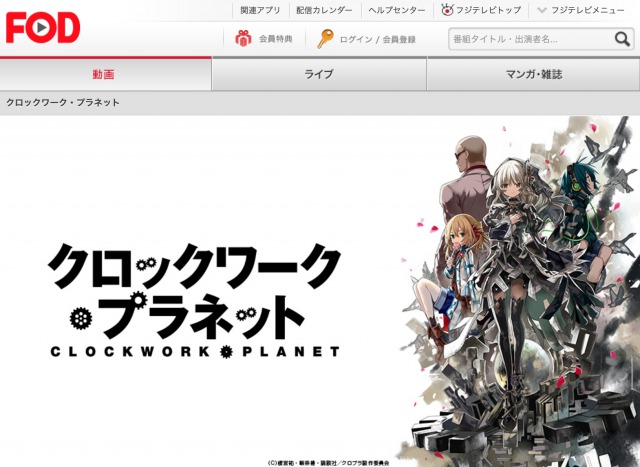640x467 pixels.
Task: Open the 会員特典 page
Action: (276, 39)
